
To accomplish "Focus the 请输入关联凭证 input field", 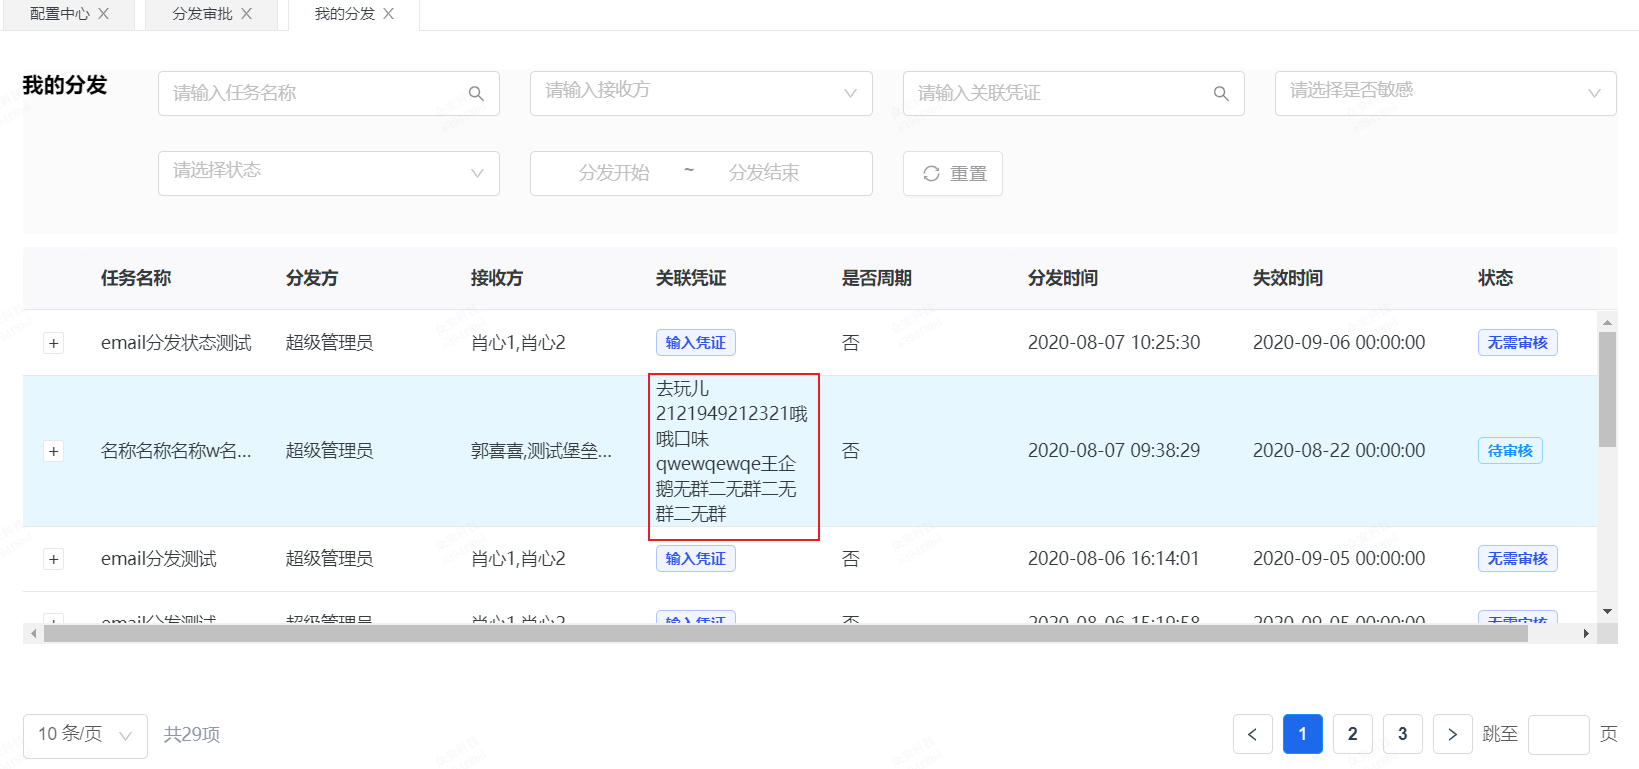I will (1074, 93).
